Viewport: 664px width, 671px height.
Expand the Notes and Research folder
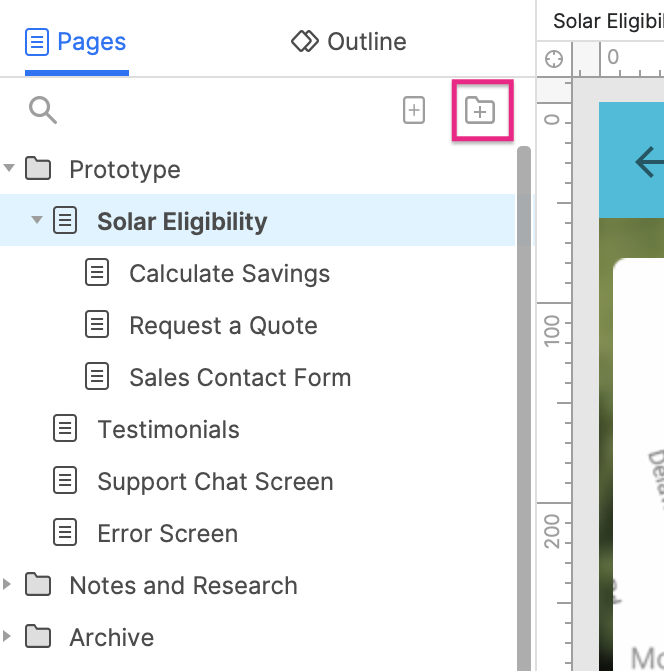[x=9, y=585]
